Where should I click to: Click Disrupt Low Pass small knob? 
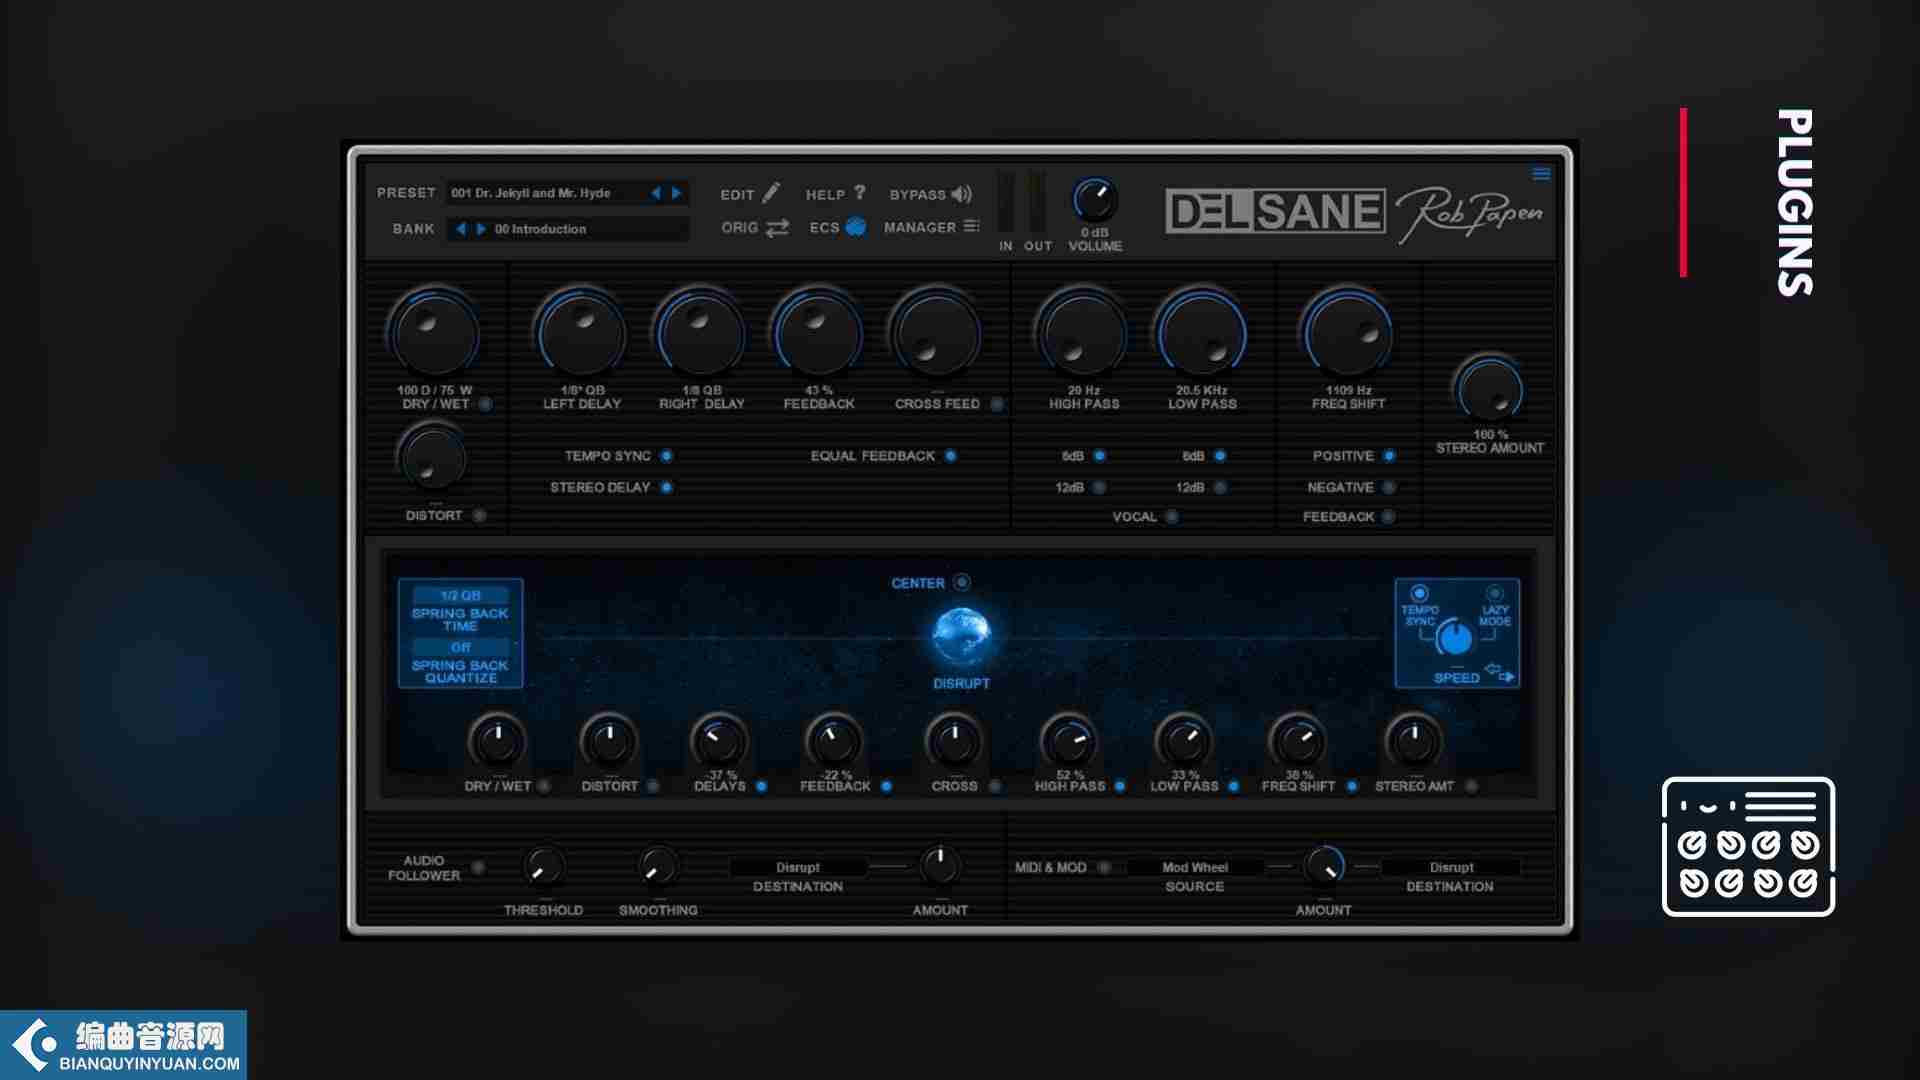click(x=1183, y=742)
